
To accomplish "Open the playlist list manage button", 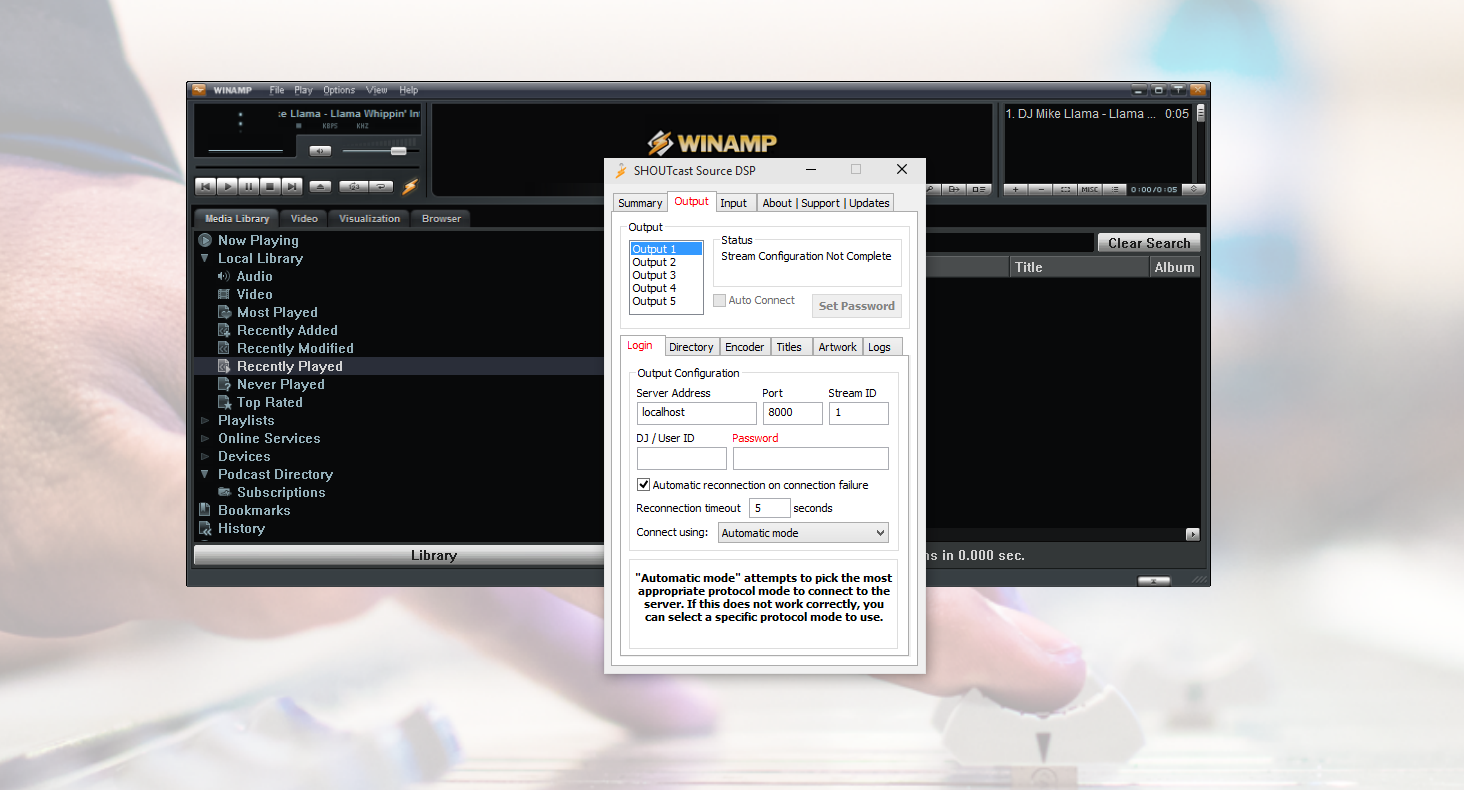I will coord(1114,189).
